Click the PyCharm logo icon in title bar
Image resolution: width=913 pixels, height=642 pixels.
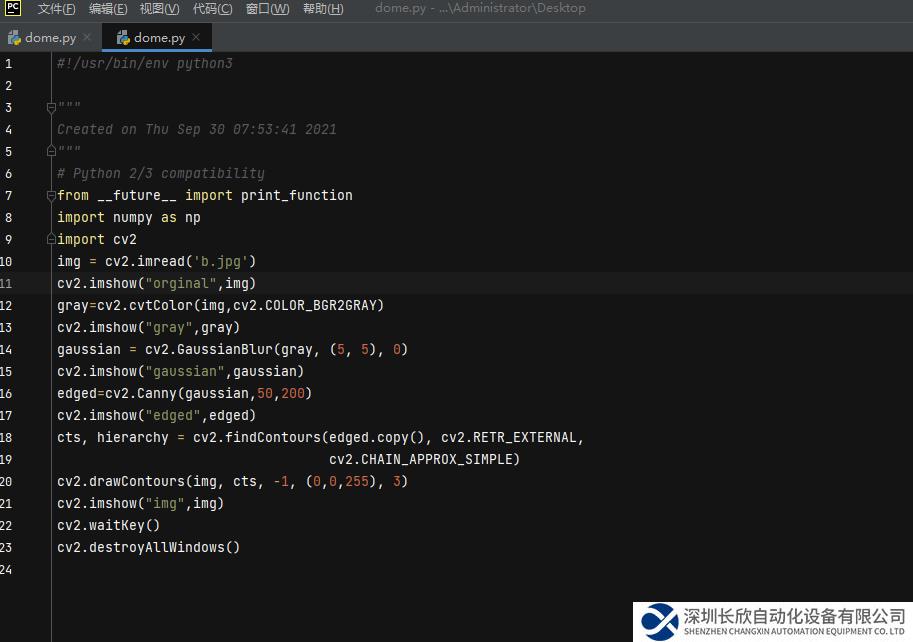click(x=13, y=9)
